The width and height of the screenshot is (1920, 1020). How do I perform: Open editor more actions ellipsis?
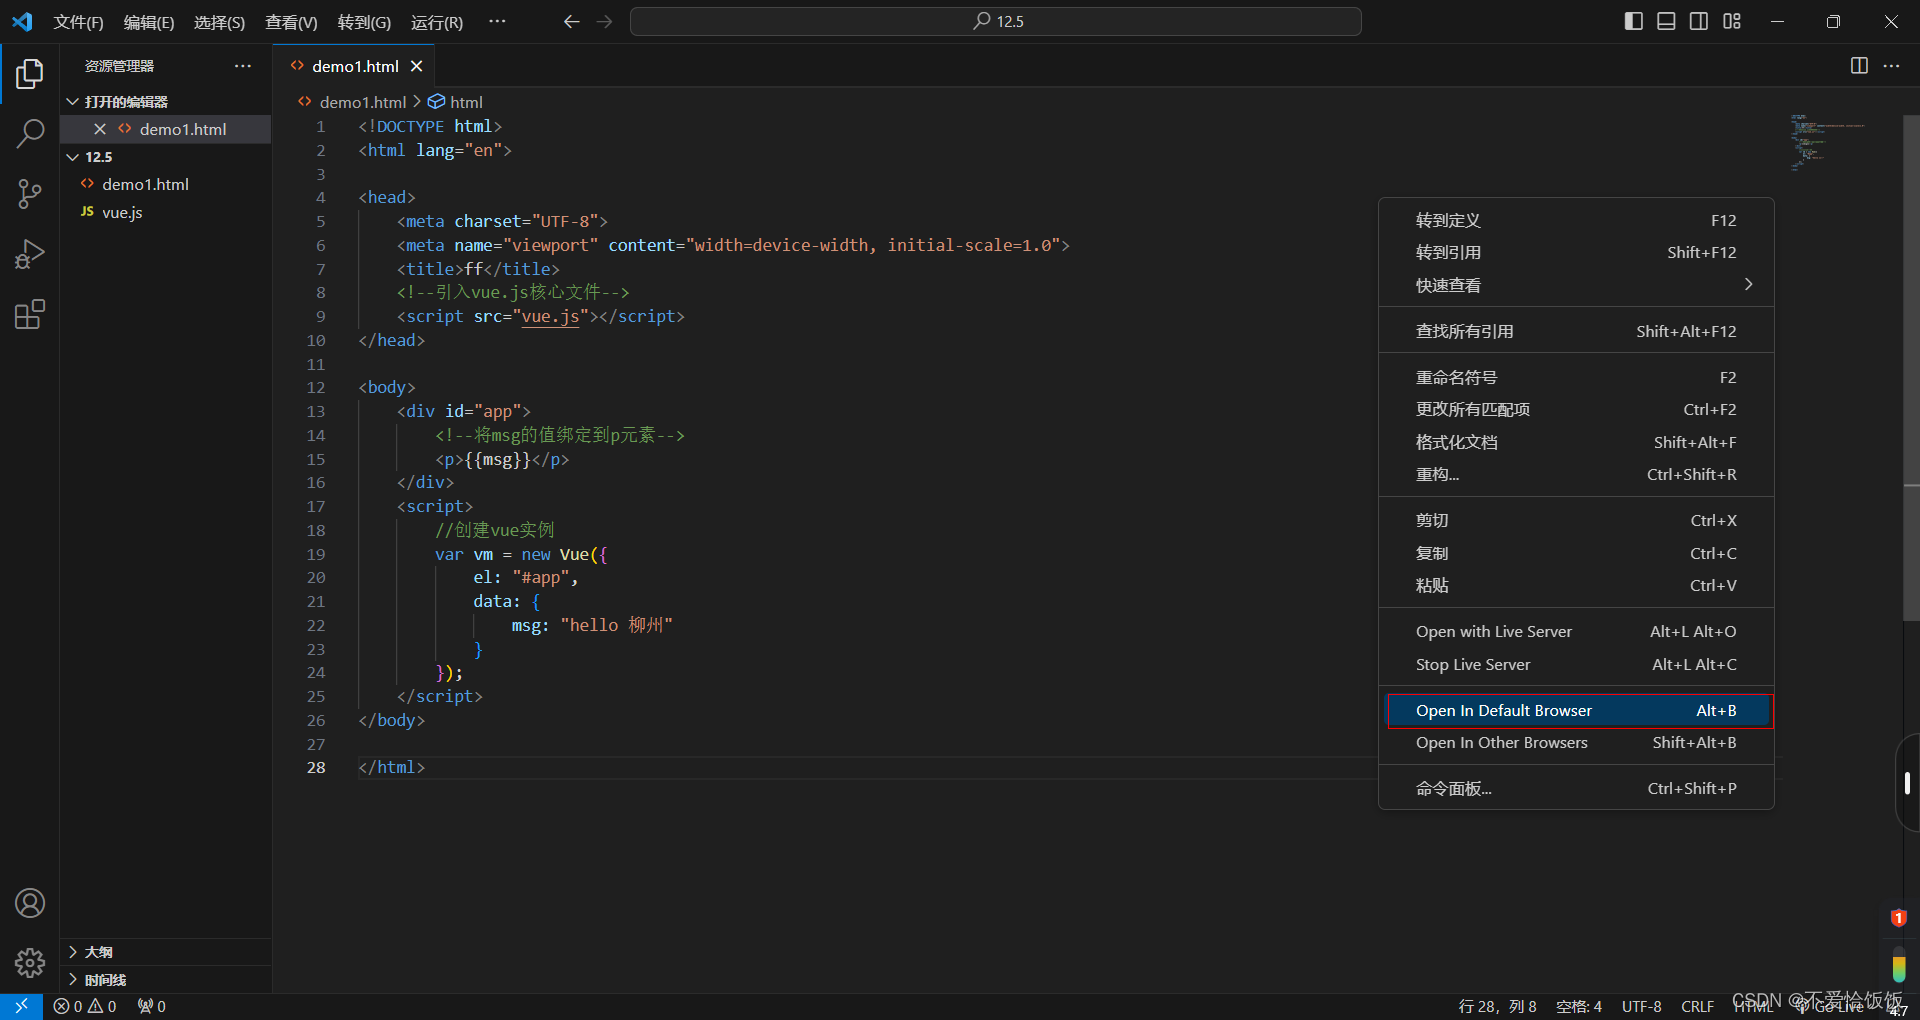click(1891, 65)
